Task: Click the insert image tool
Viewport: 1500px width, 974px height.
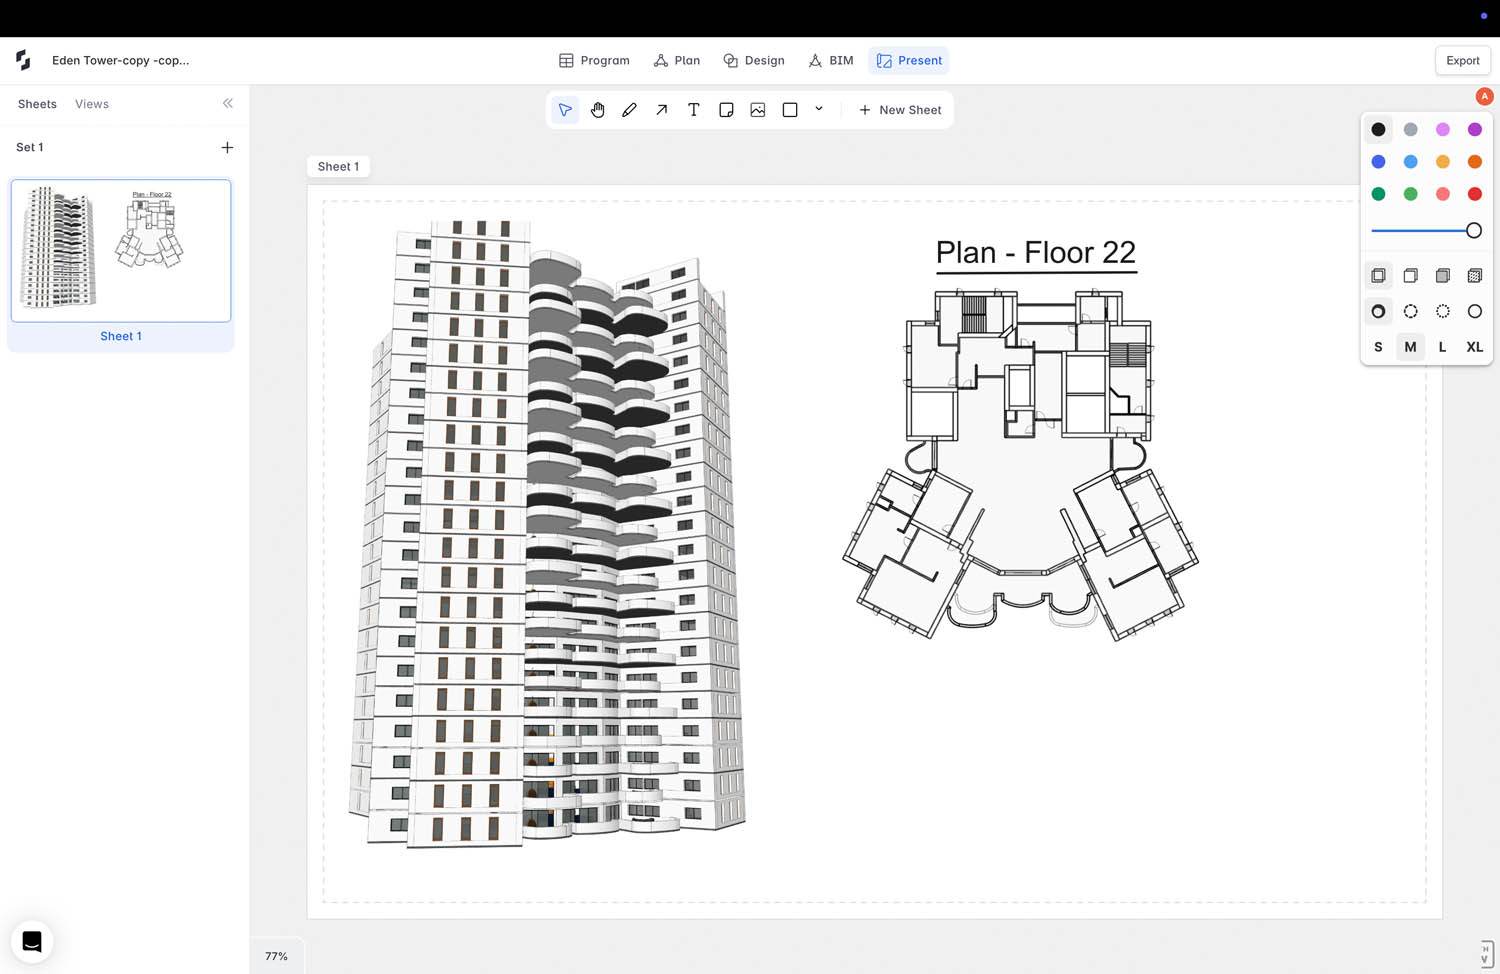Action: [758, 110]
